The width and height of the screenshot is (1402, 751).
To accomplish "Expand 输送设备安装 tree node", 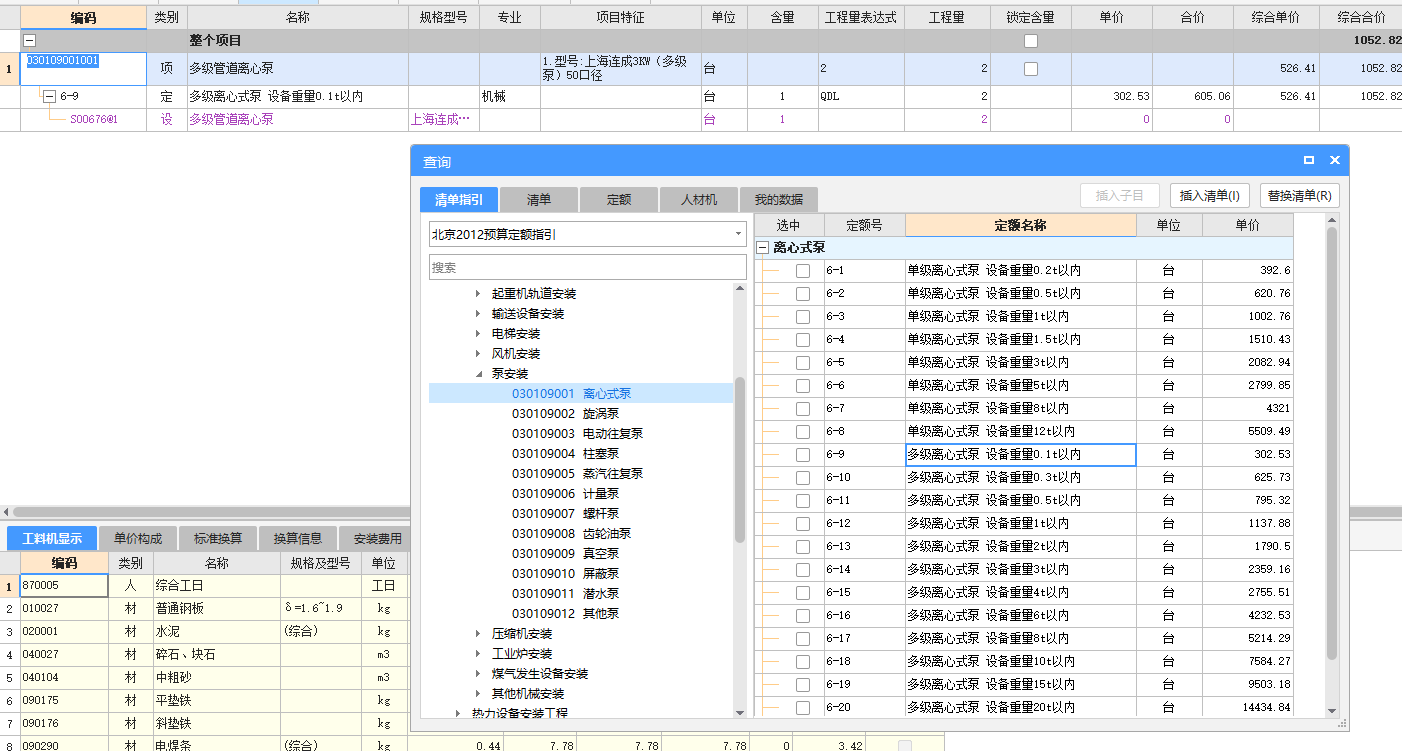I will point(477,314).
